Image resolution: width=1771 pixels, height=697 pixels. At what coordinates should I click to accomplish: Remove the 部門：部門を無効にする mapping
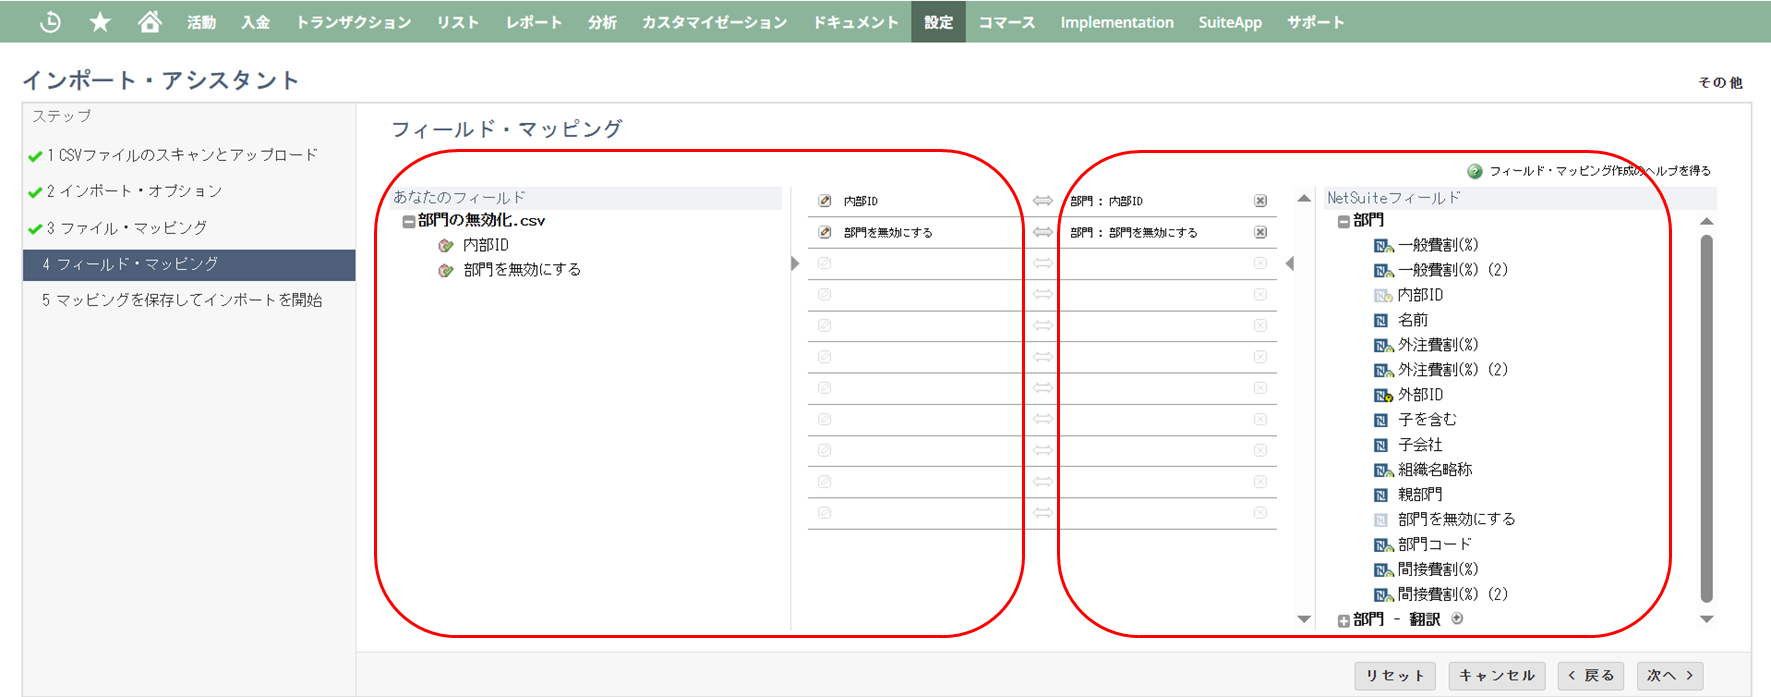coord(1261,232)
